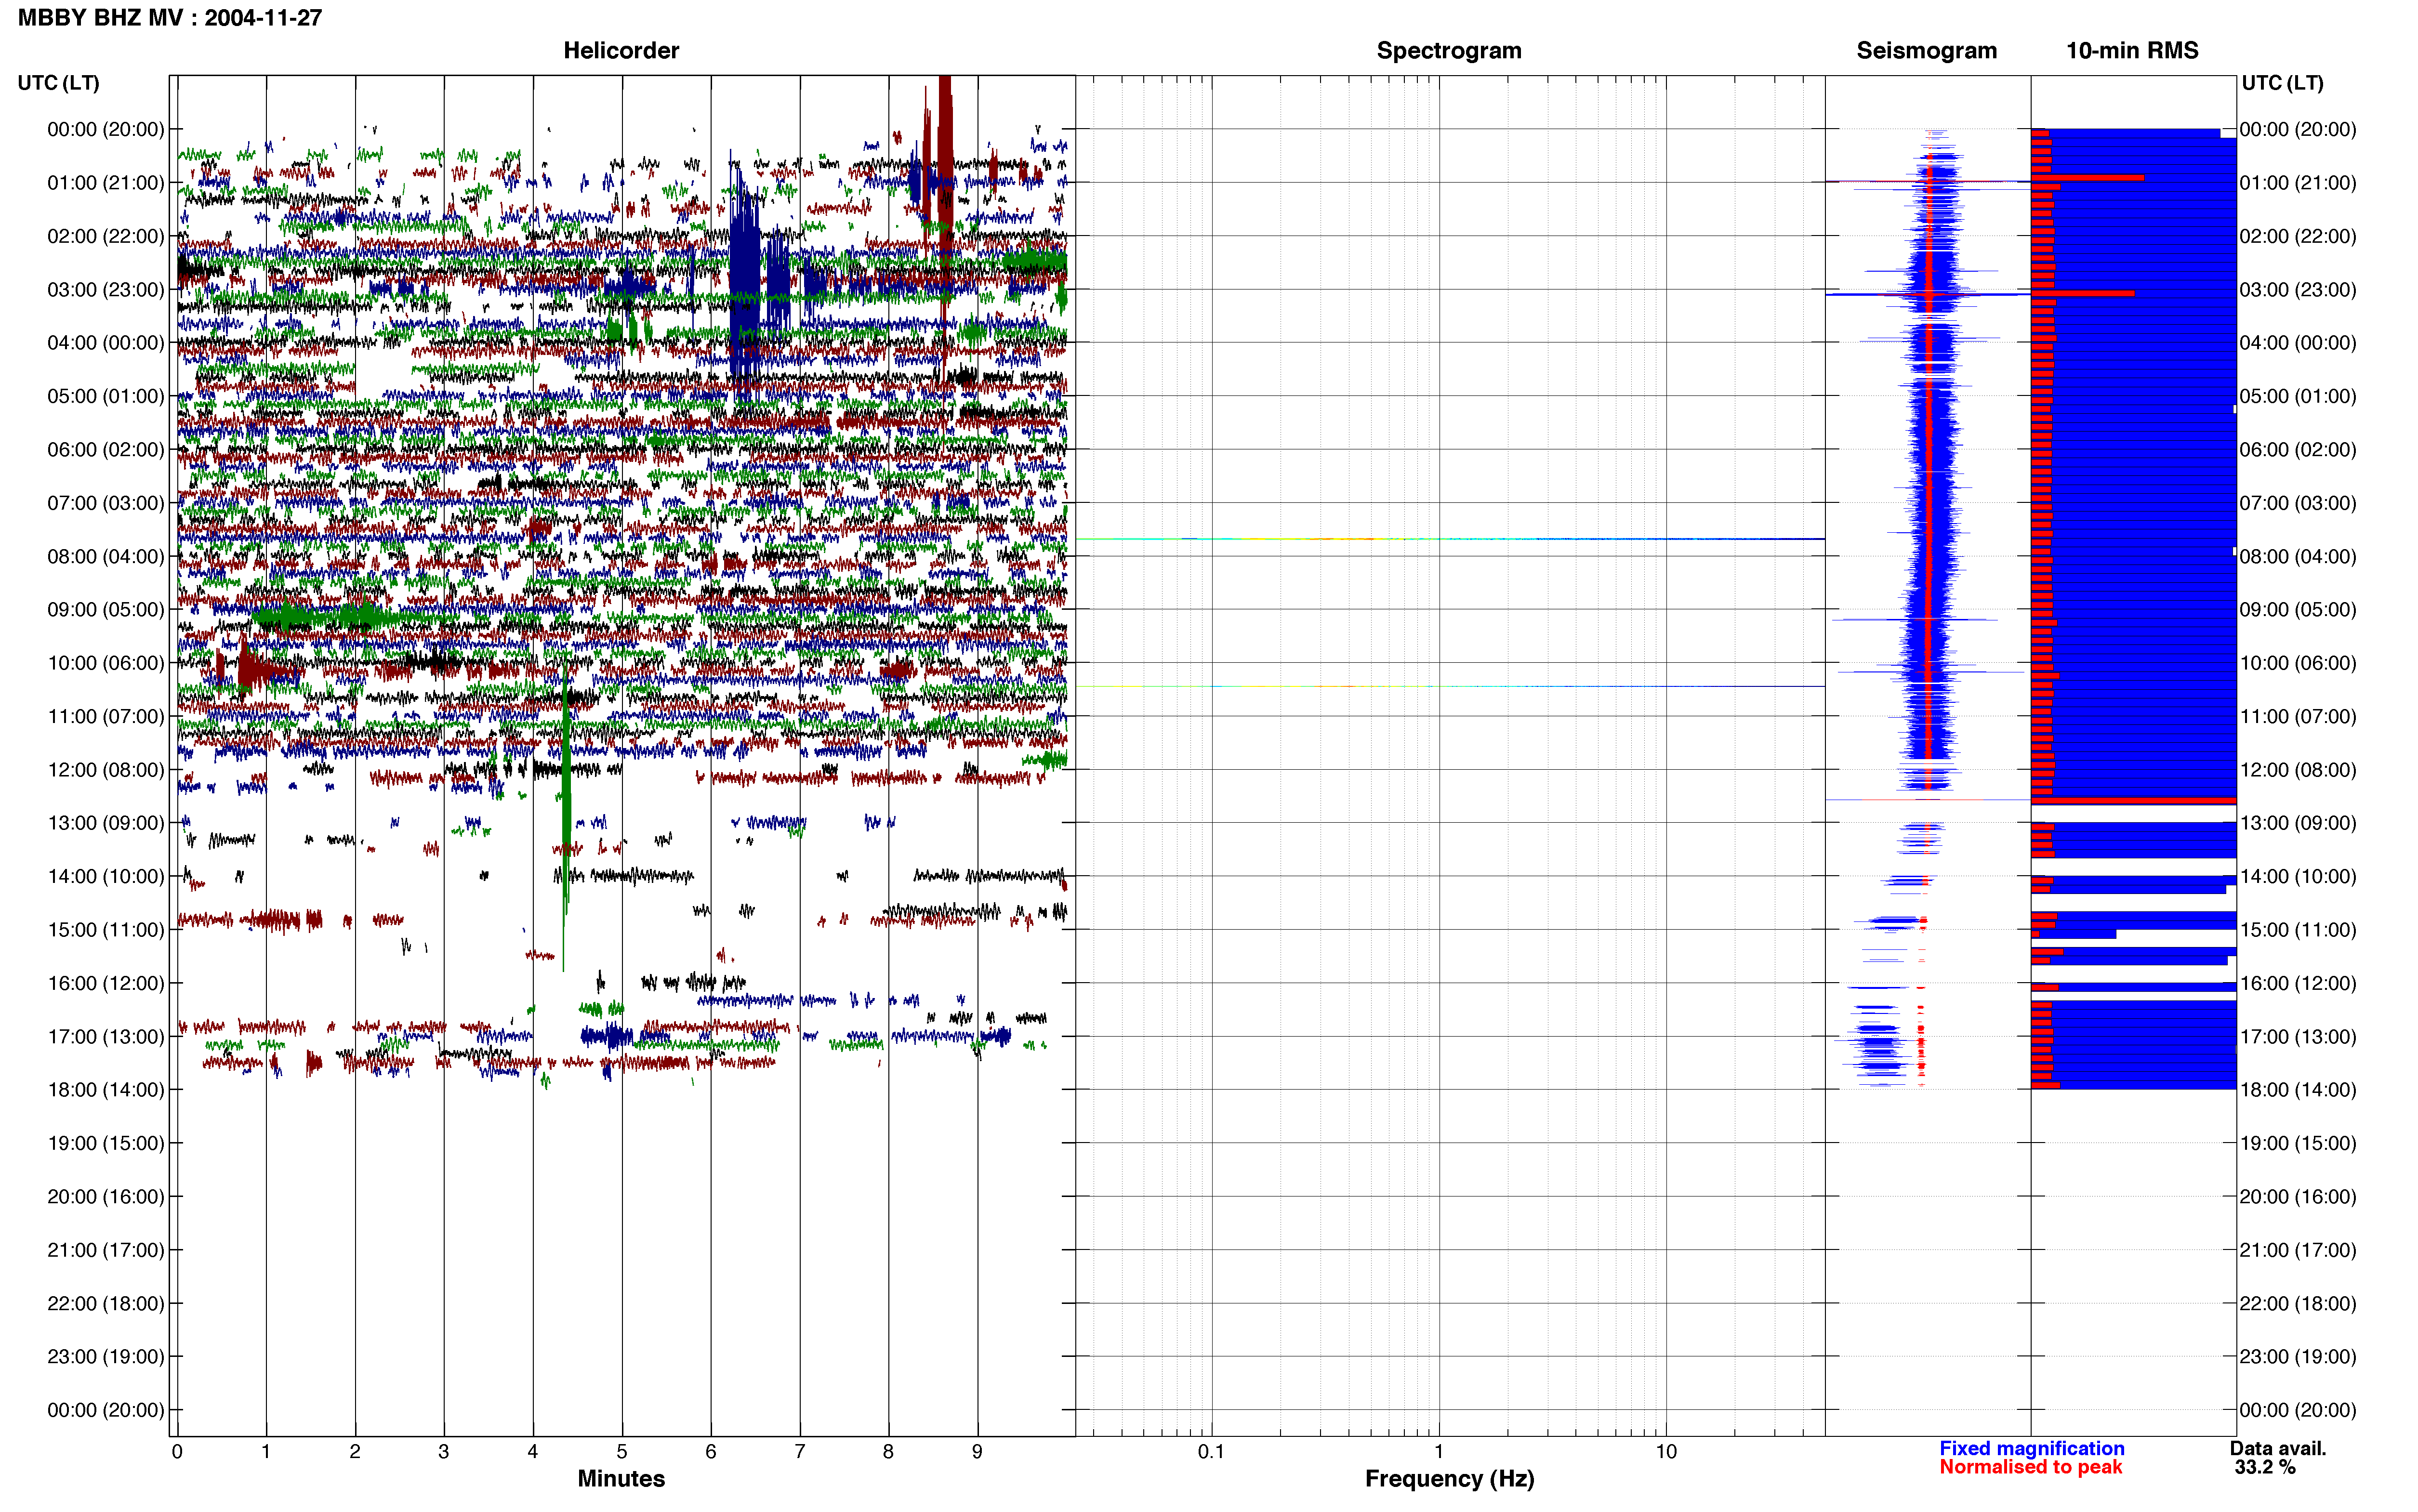Click the '0.1' frequency tick label

[1211, 1452]
